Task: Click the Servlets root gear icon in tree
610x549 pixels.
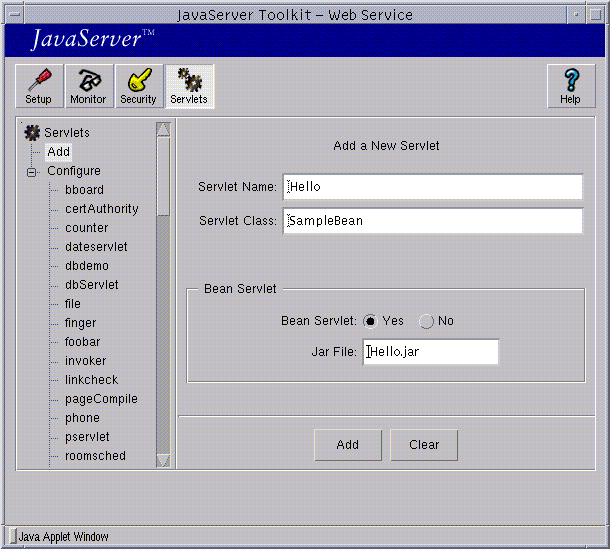Action: click(x=32, y=133)
